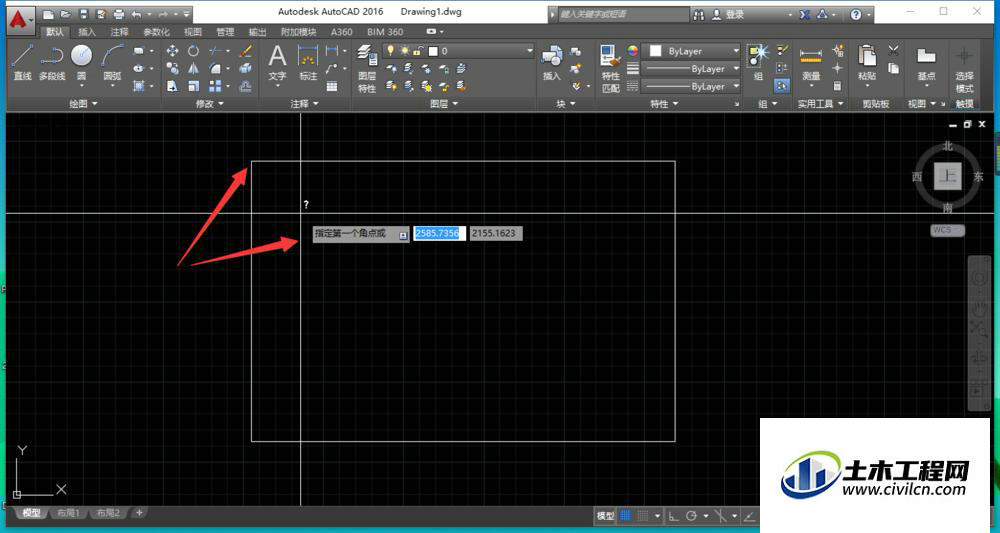This screenshot has height=533, width=1000.
Task: Switch to the Insert (插入) ribbon tab
Action: [87, 32]
